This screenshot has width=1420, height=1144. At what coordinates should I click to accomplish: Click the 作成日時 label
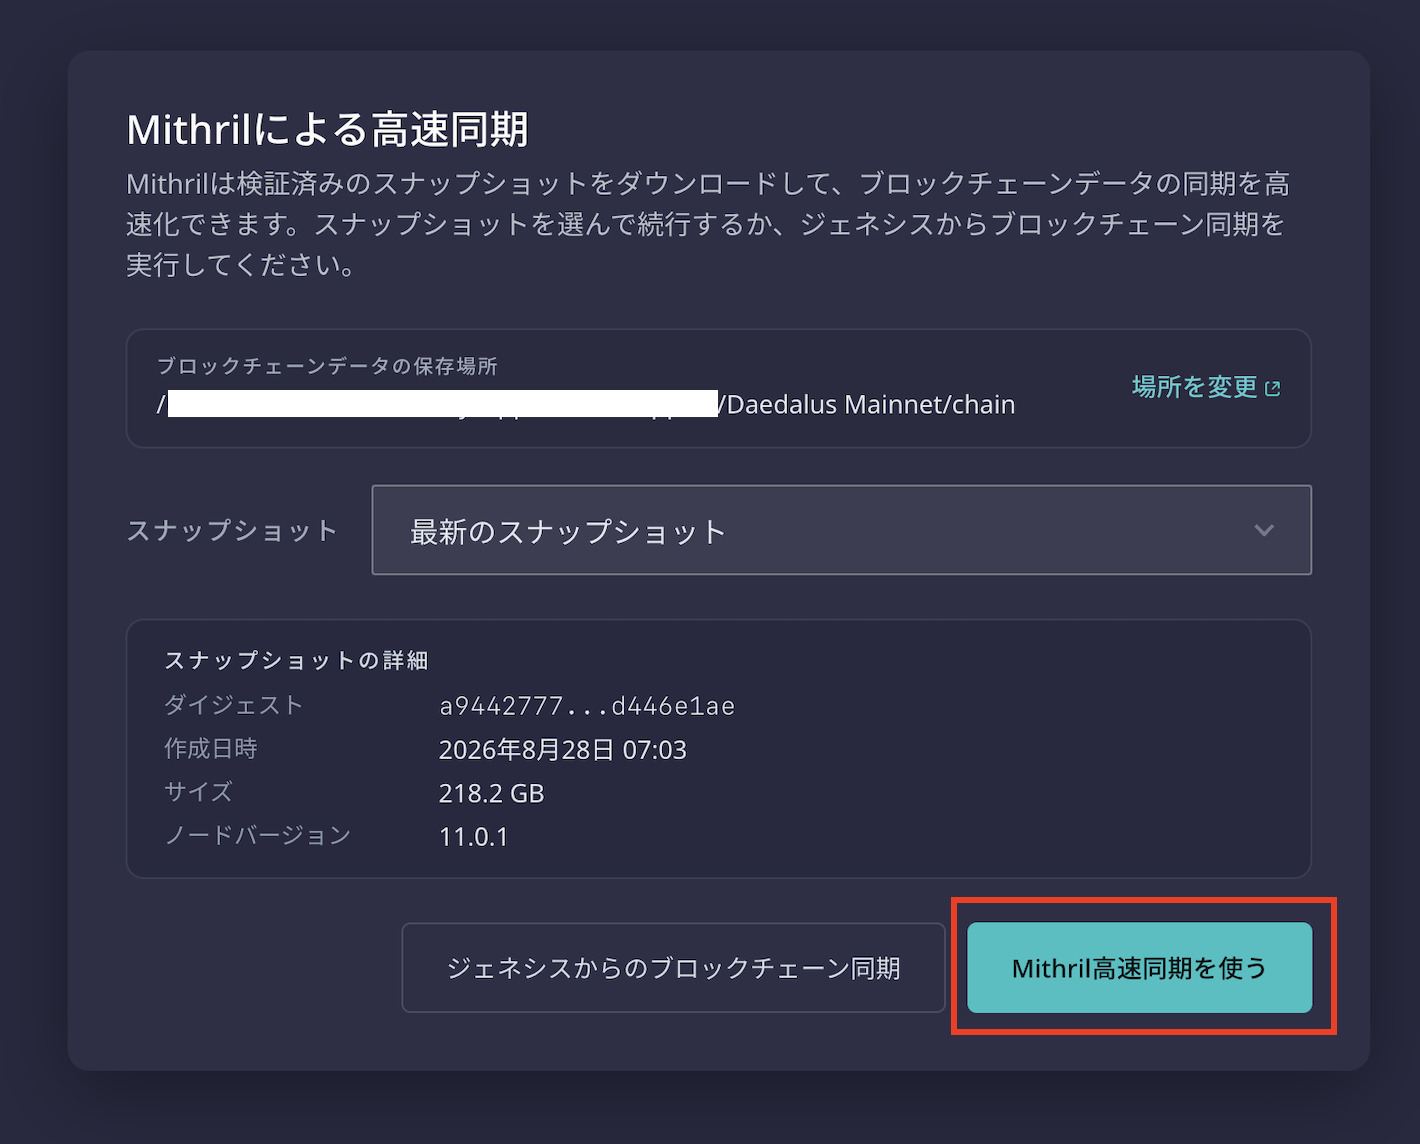[211, 748]
